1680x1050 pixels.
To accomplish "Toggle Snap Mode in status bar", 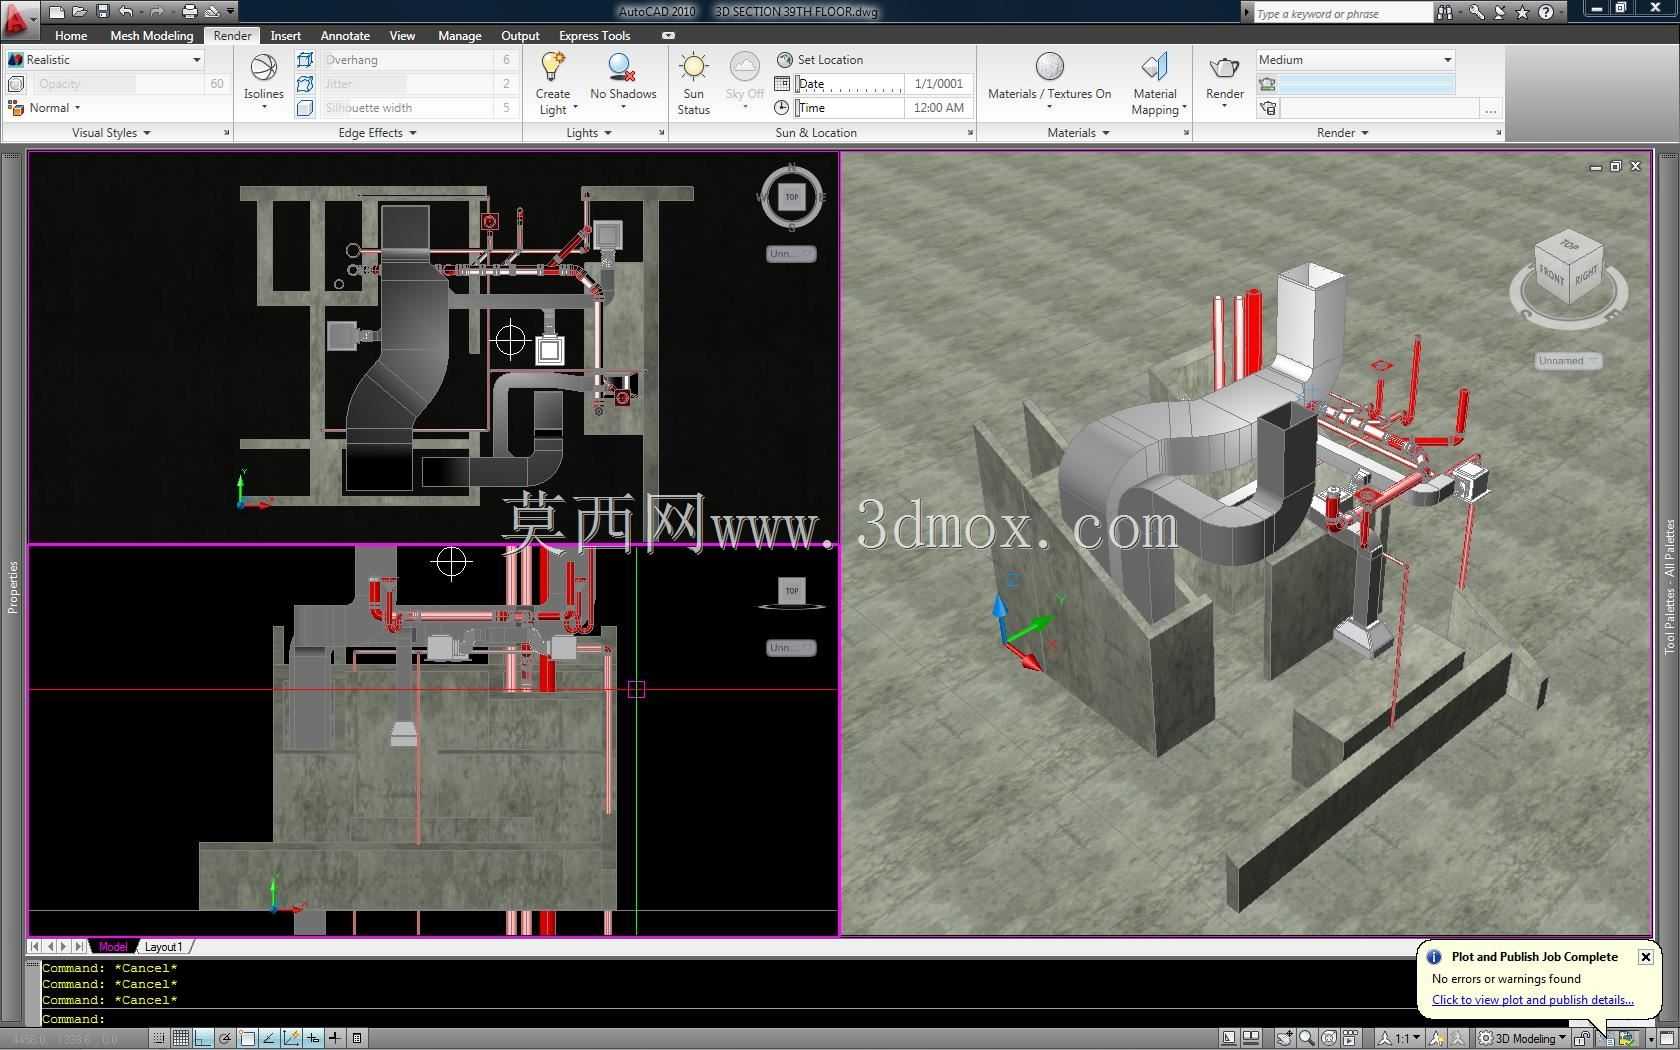I will point(159,1038).
